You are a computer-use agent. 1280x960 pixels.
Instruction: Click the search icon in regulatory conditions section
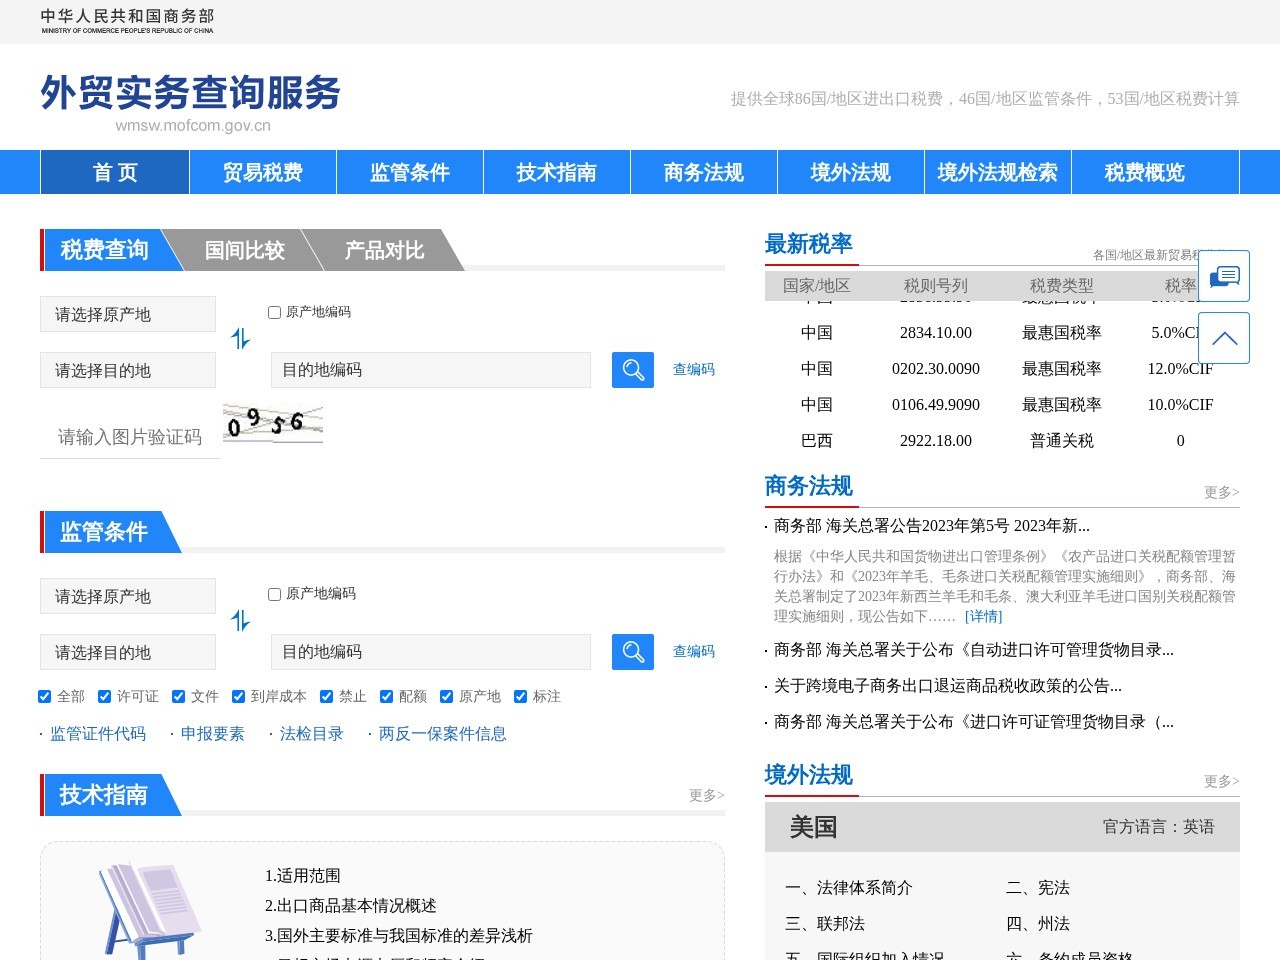click(x=633, y=652)
